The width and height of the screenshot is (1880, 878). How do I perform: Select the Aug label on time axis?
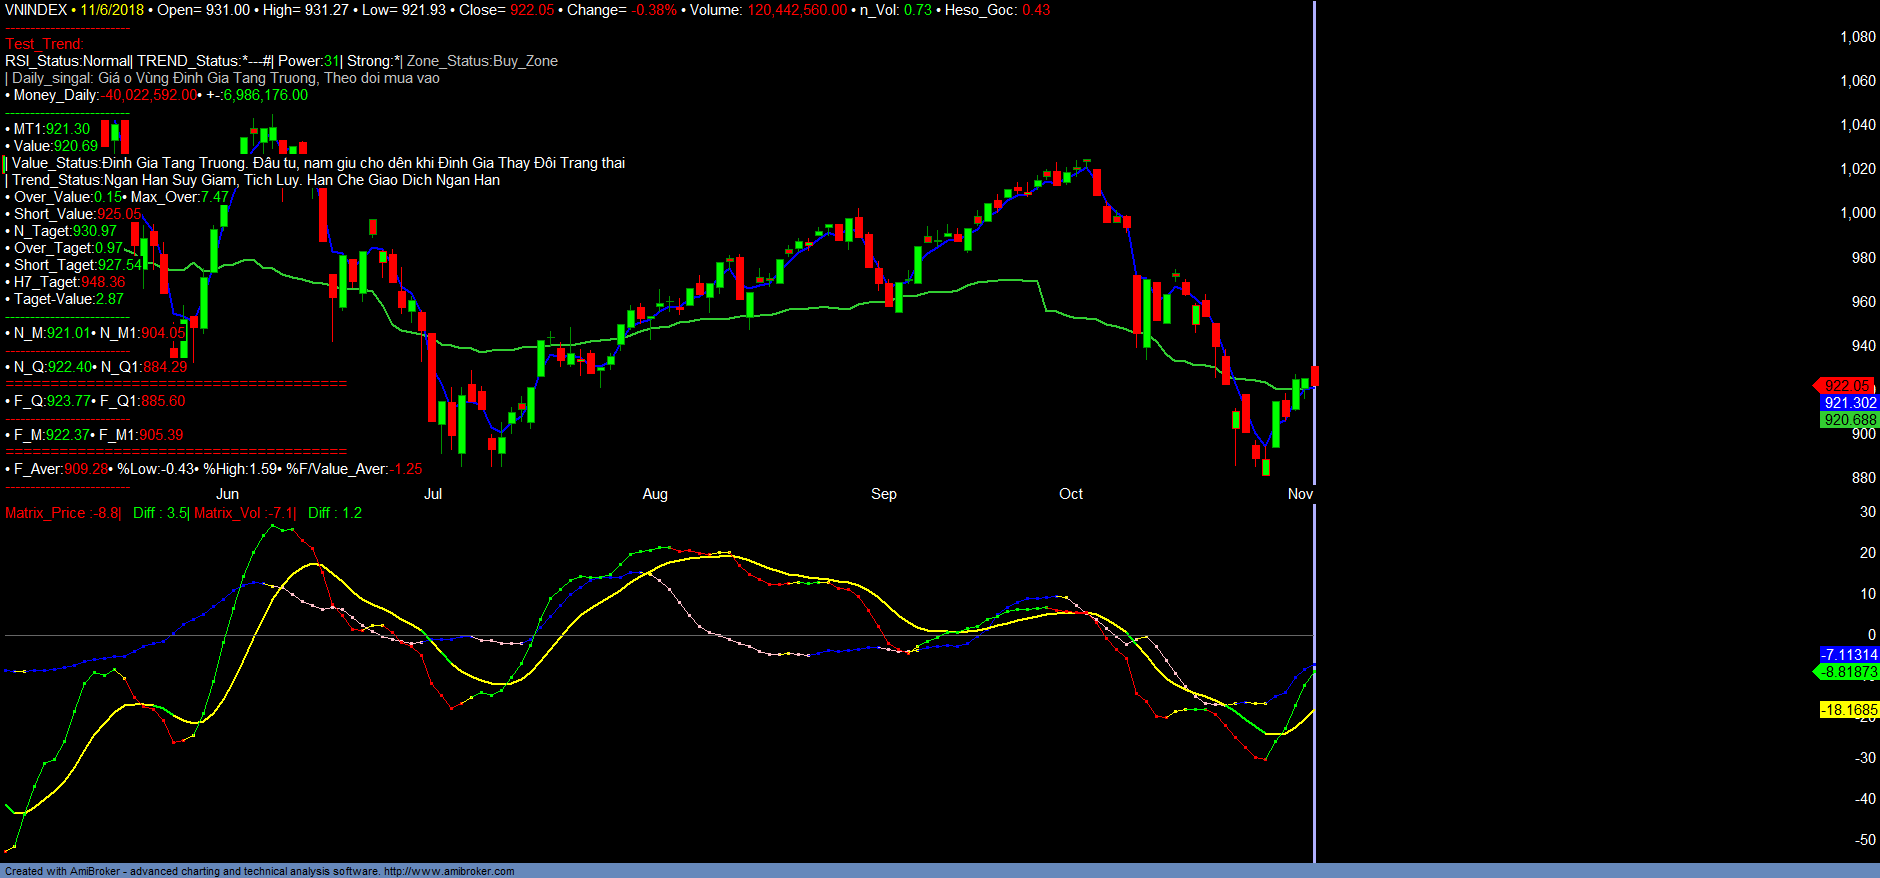click(655, 494)
